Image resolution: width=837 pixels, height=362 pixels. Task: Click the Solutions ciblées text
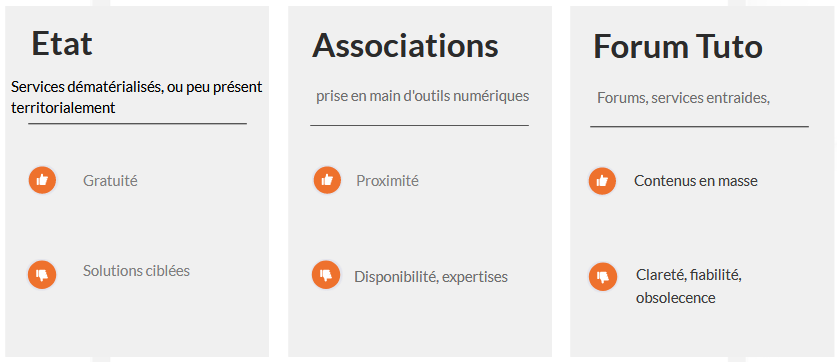point(136,271)
